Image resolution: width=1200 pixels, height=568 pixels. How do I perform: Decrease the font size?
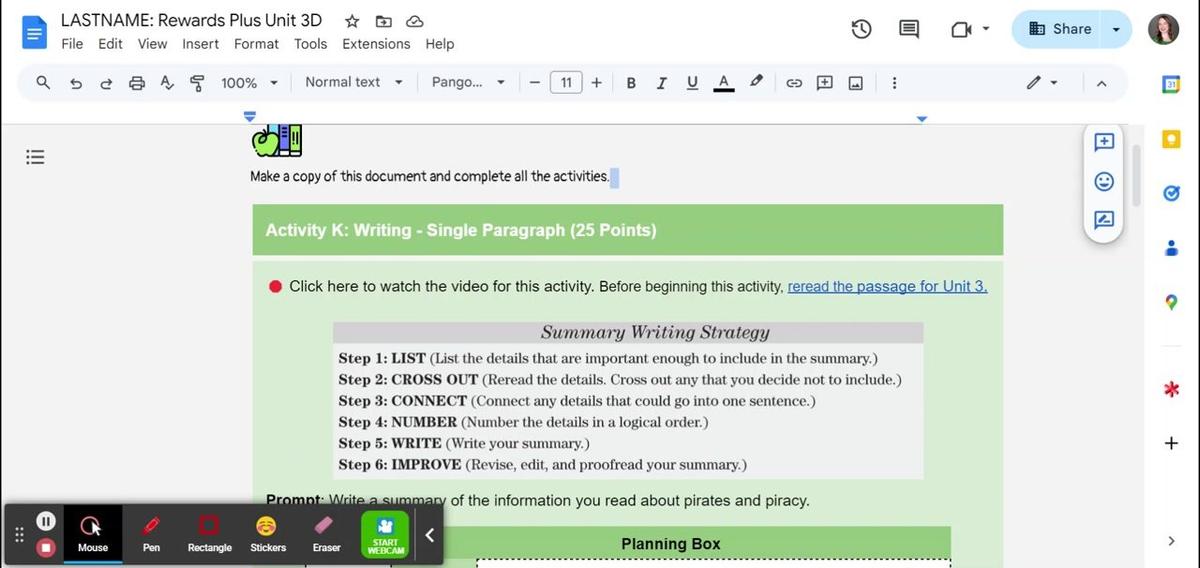tap(535, 83)
